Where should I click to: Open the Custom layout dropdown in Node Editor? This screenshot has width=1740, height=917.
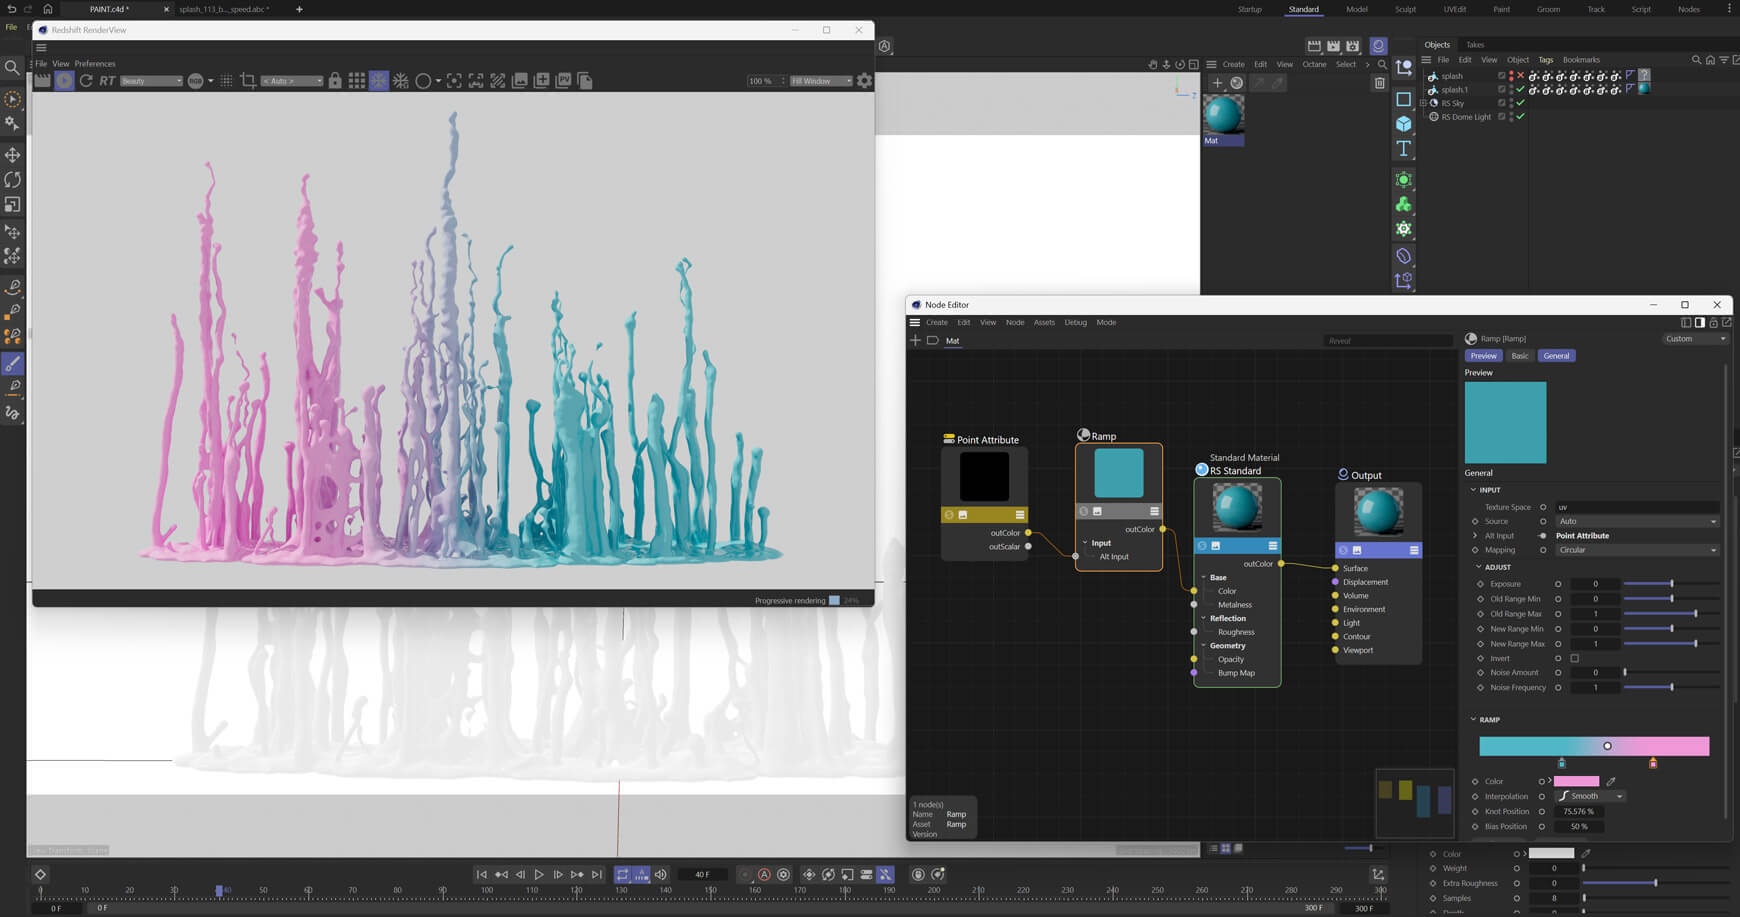pyautogui.click(x=1695, y=338)
